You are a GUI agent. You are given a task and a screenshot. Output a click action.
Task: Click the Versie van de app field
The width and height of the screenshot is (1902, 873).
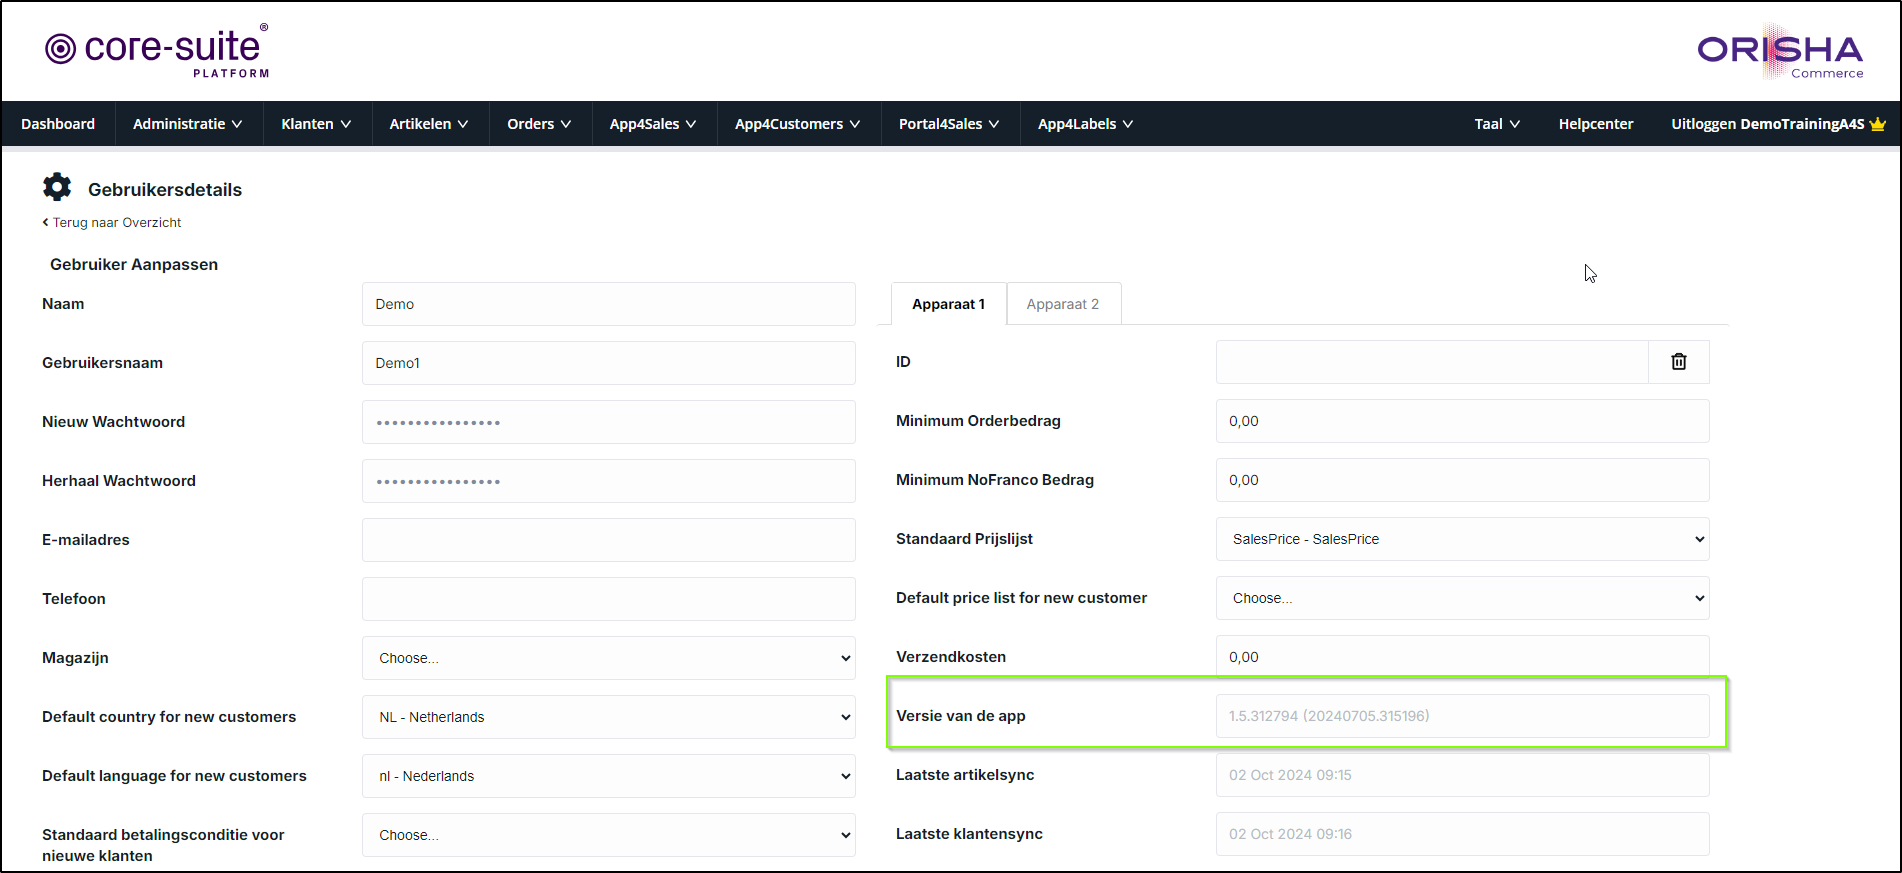tap(1463, 716)
